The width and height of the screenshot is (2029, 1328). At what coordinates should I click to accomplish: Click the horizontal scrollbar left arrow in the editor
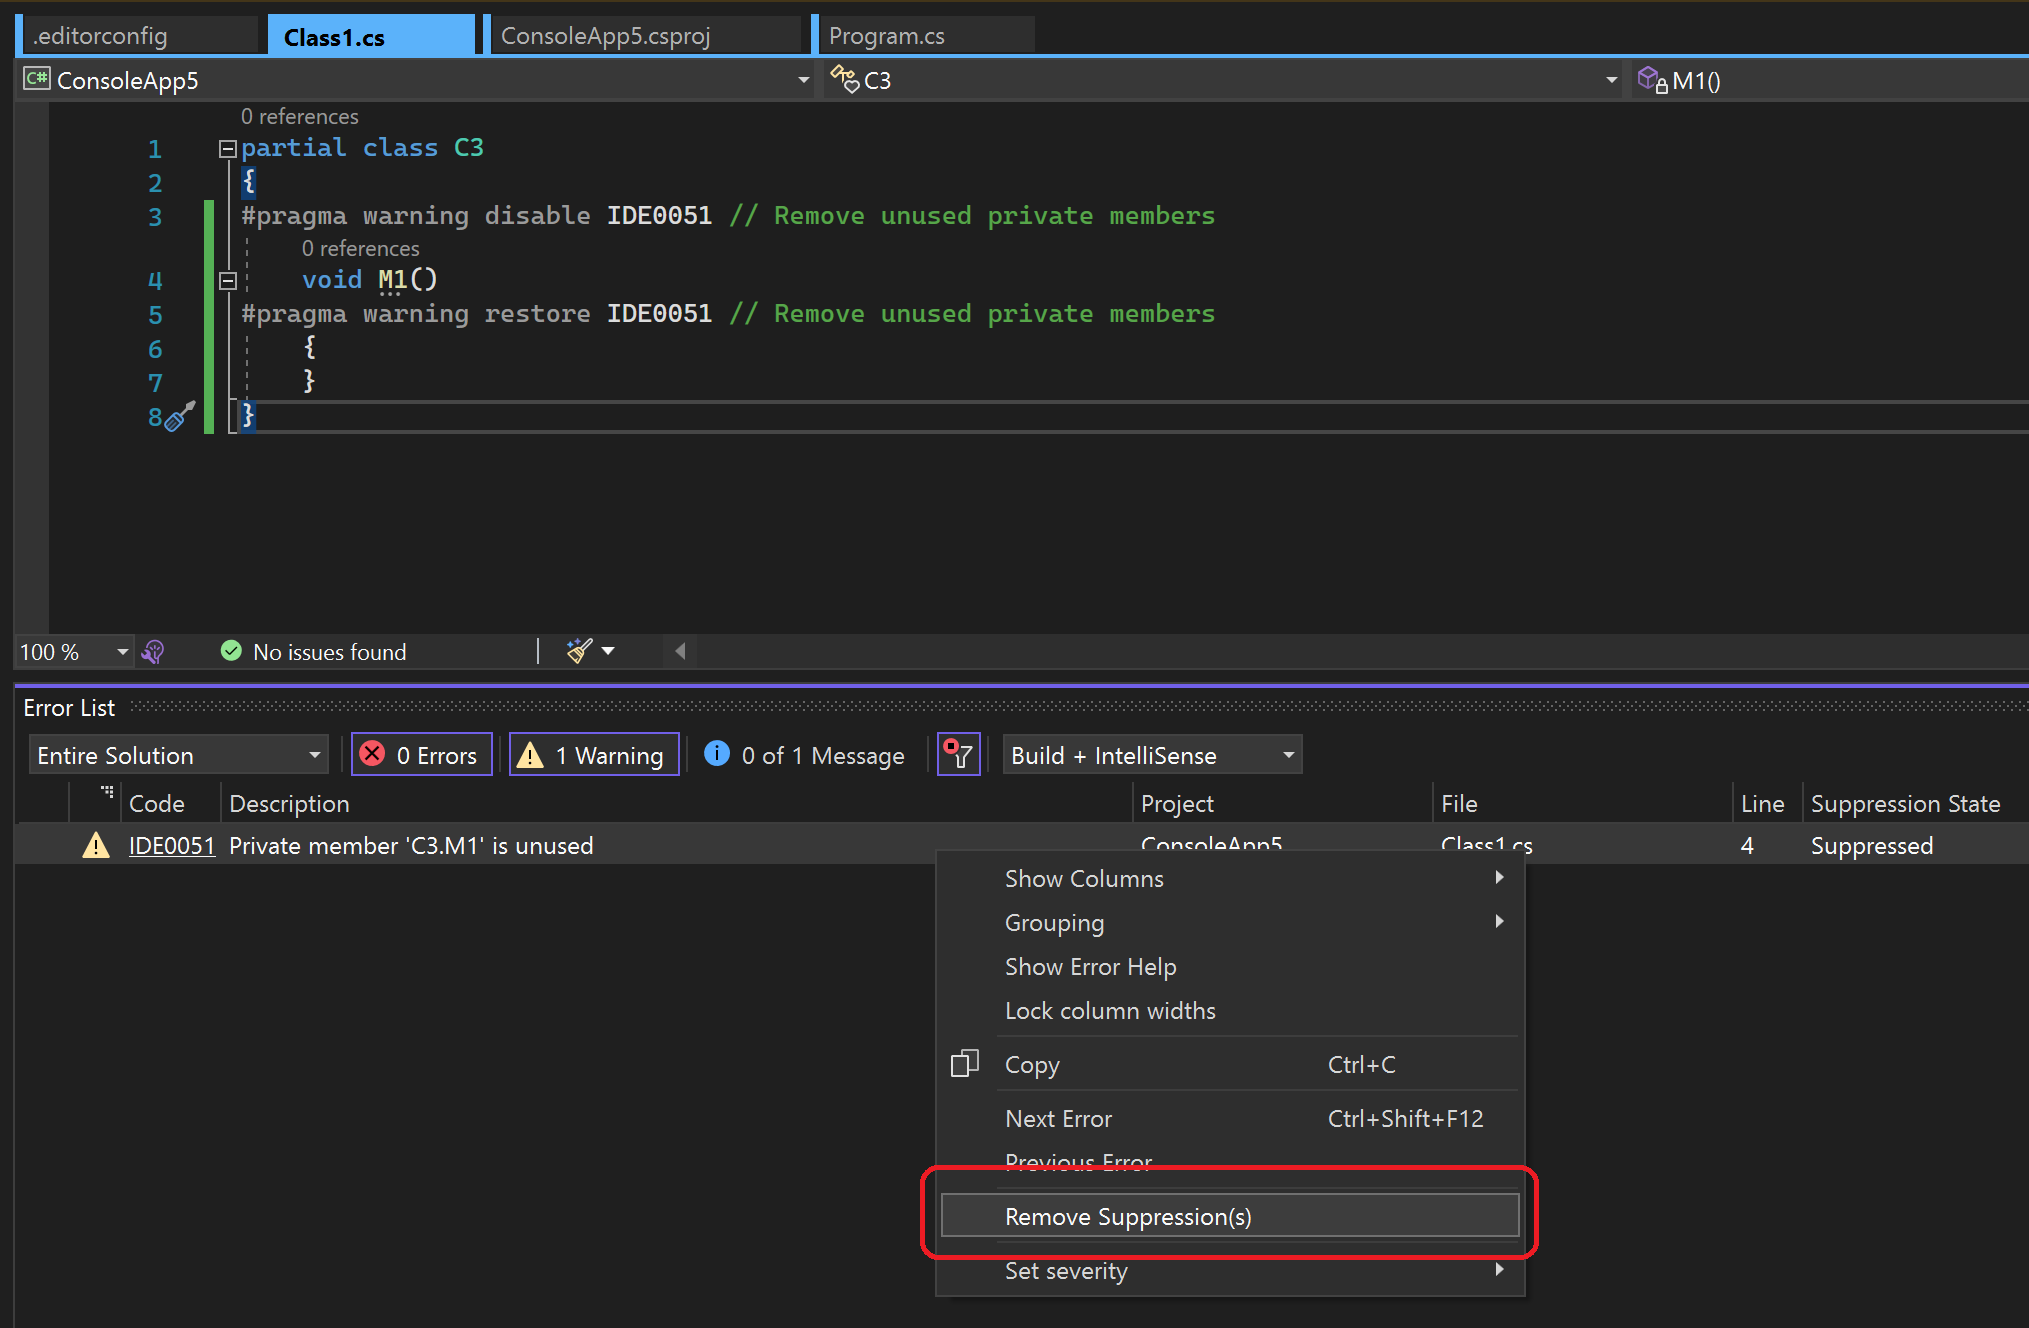[680, 652]
